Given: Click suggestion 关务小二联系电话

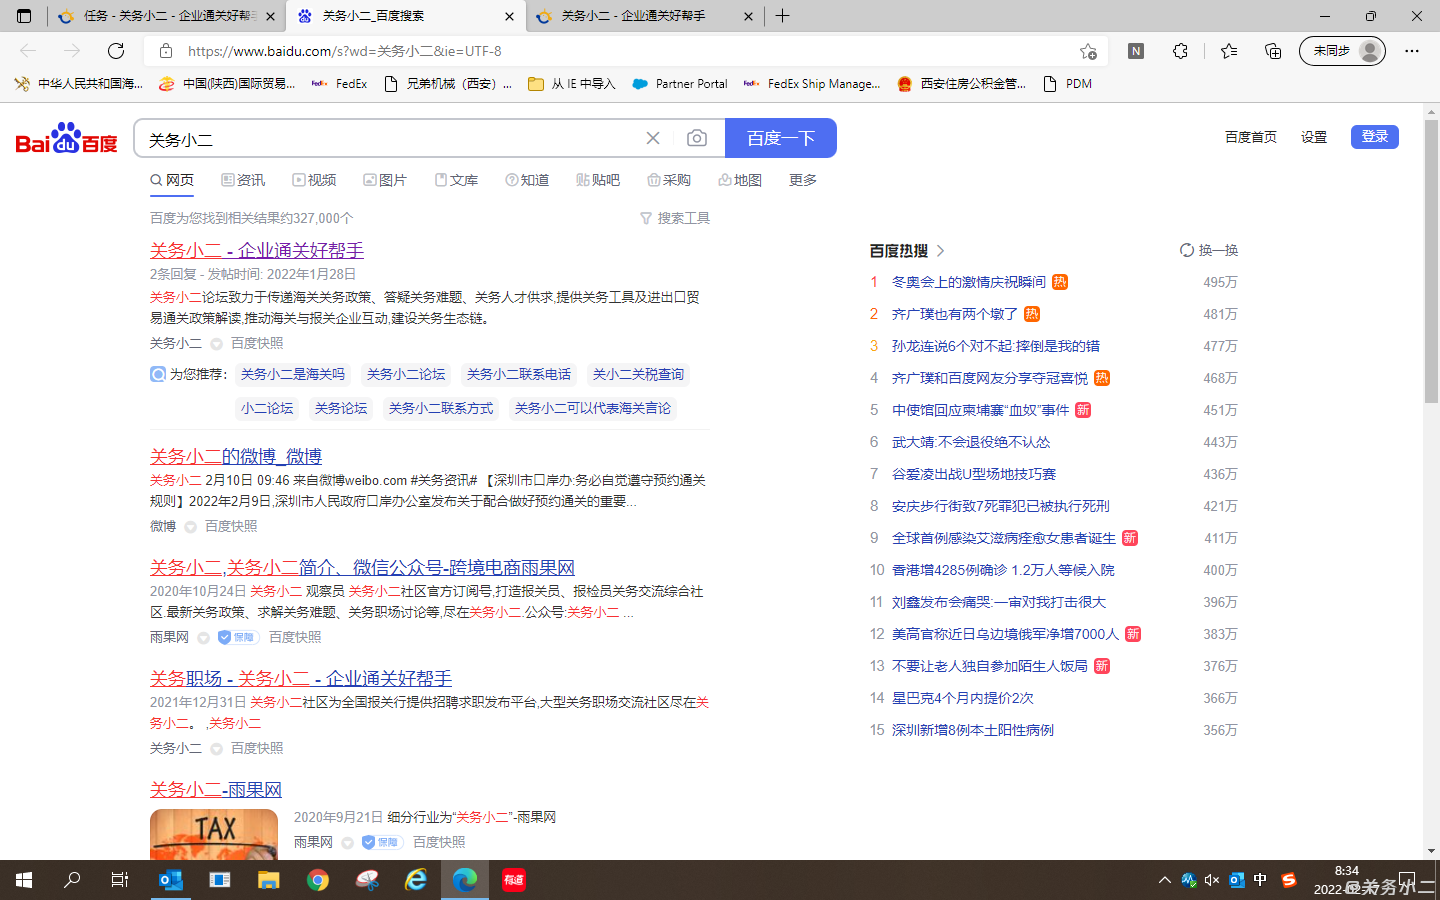Looking at the screenshot, I should (x=519, y=374).
